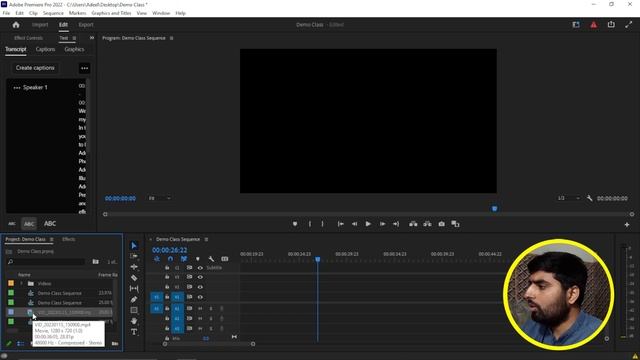Select the Slip tool
This screenshot has height=360, width=640.
pos(134,288)
